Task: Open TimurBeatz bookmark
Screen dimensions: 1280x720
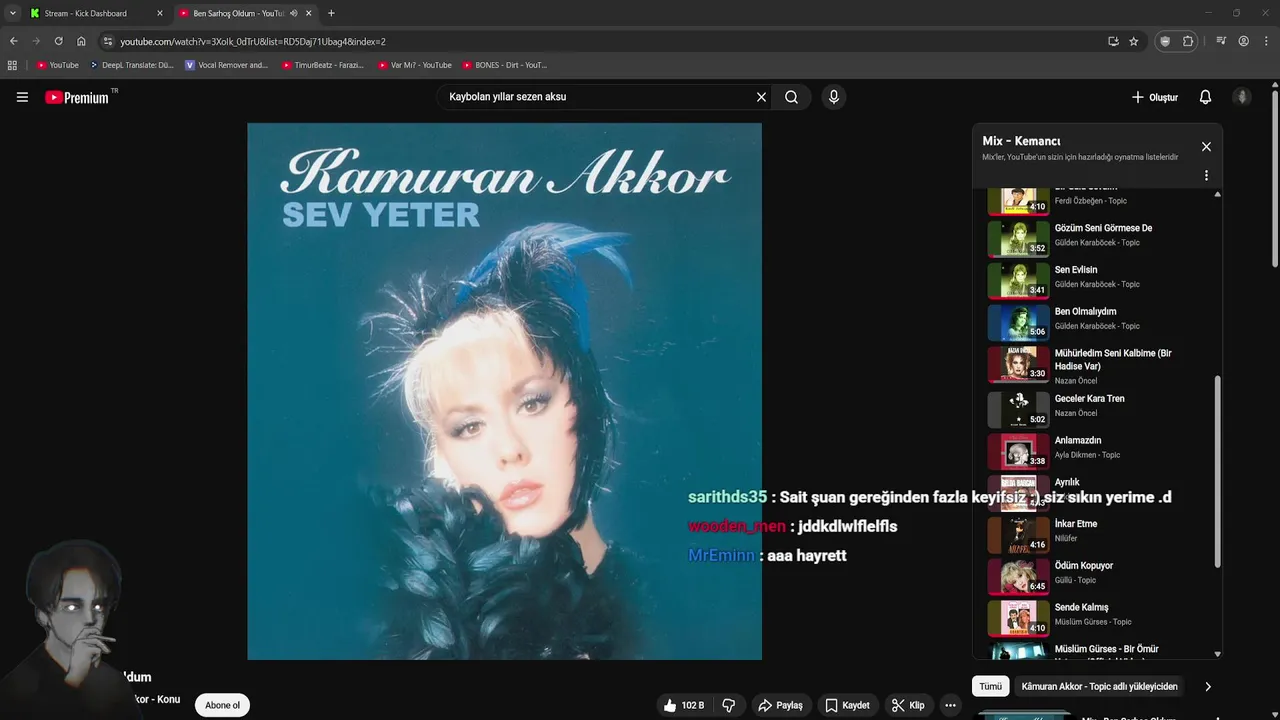Action: point(323,65)
